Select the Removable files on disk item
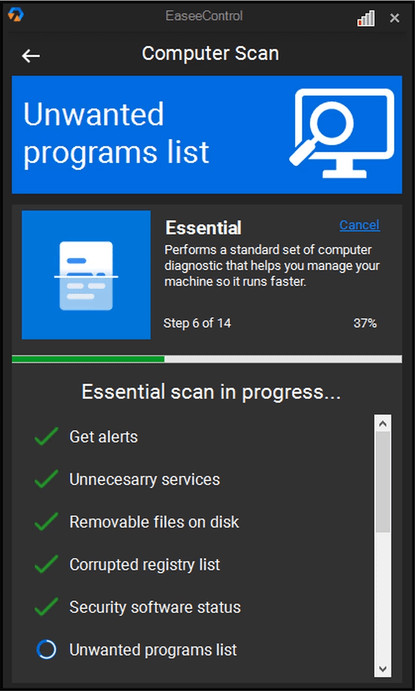415x691 pixels. (x=154, y=522)
